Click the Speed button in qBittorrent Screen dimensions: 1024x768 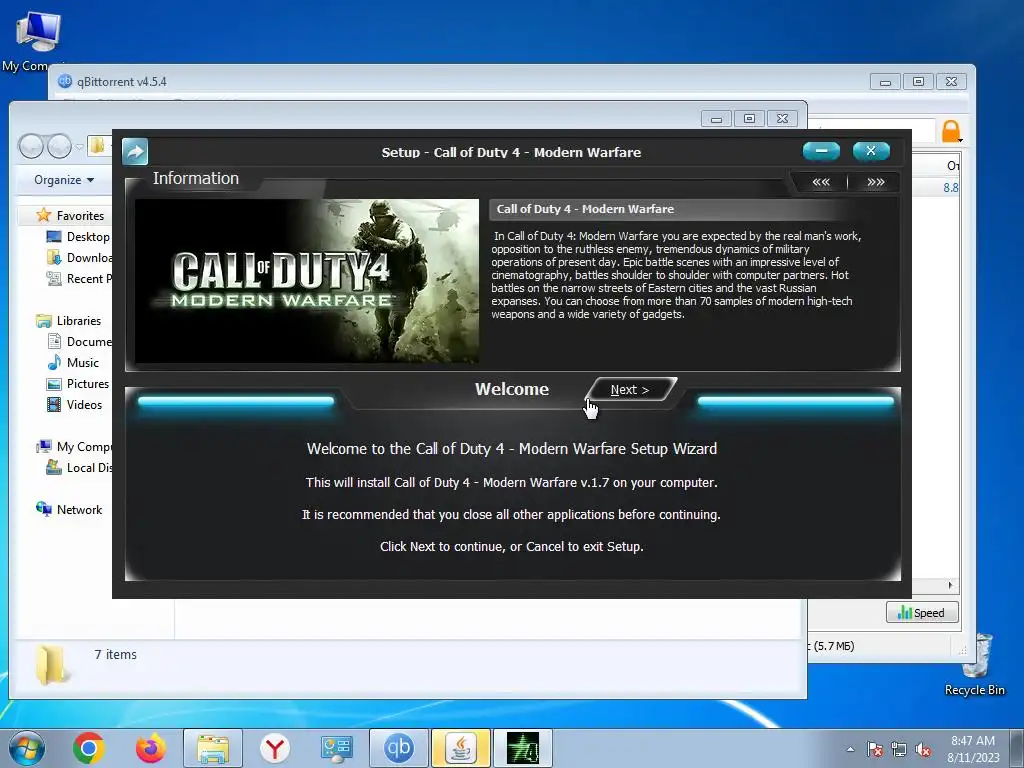point(921,613)
